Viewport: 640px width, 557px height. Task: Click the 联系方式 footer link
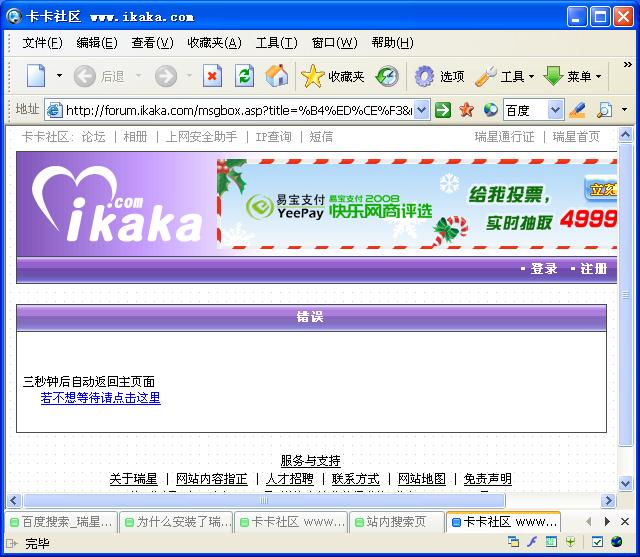coord(356,479)
